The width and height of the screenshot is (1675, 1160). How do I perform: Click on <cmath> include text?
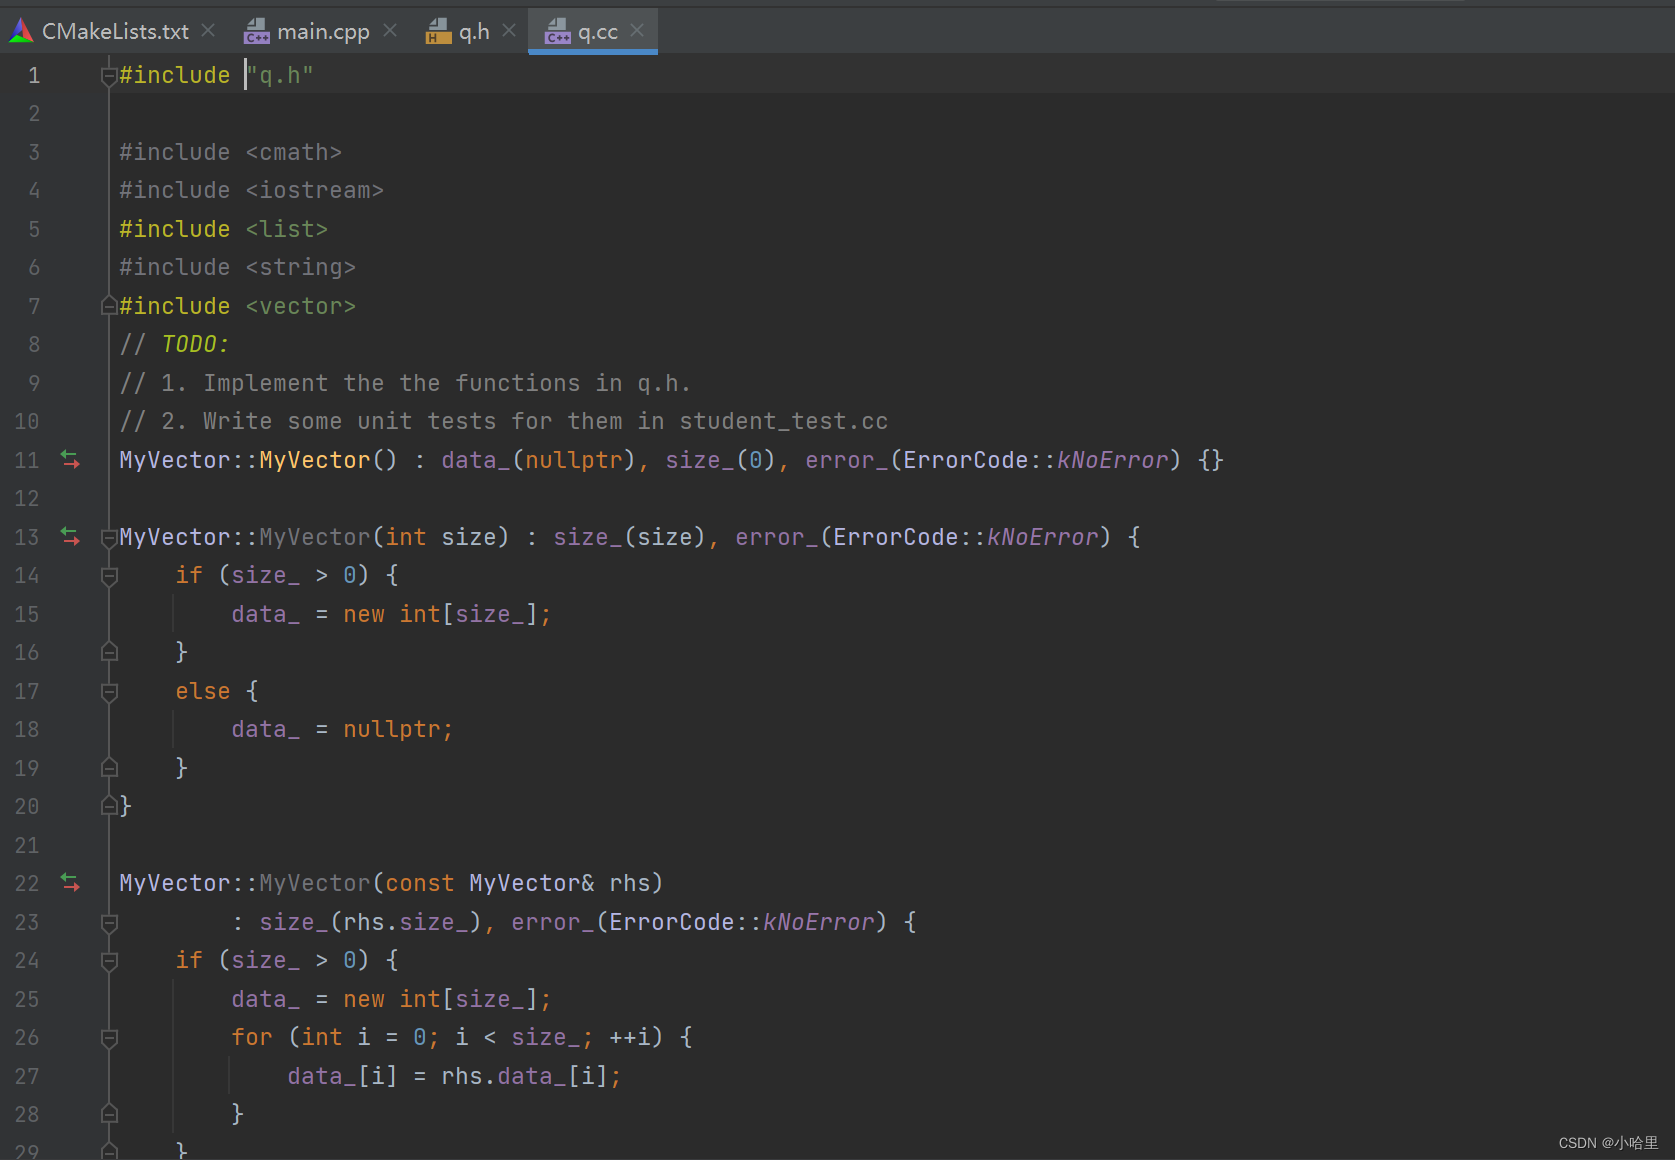coord(294,152)
